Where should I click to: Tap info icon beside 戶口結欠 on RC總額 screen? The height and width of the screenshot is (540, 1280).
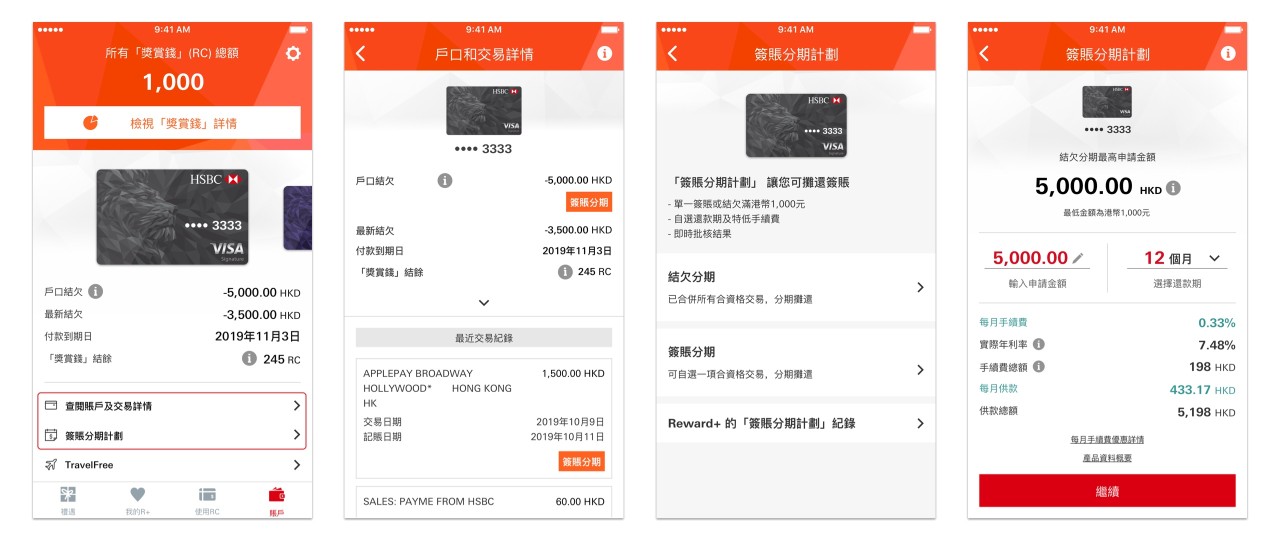96,292
